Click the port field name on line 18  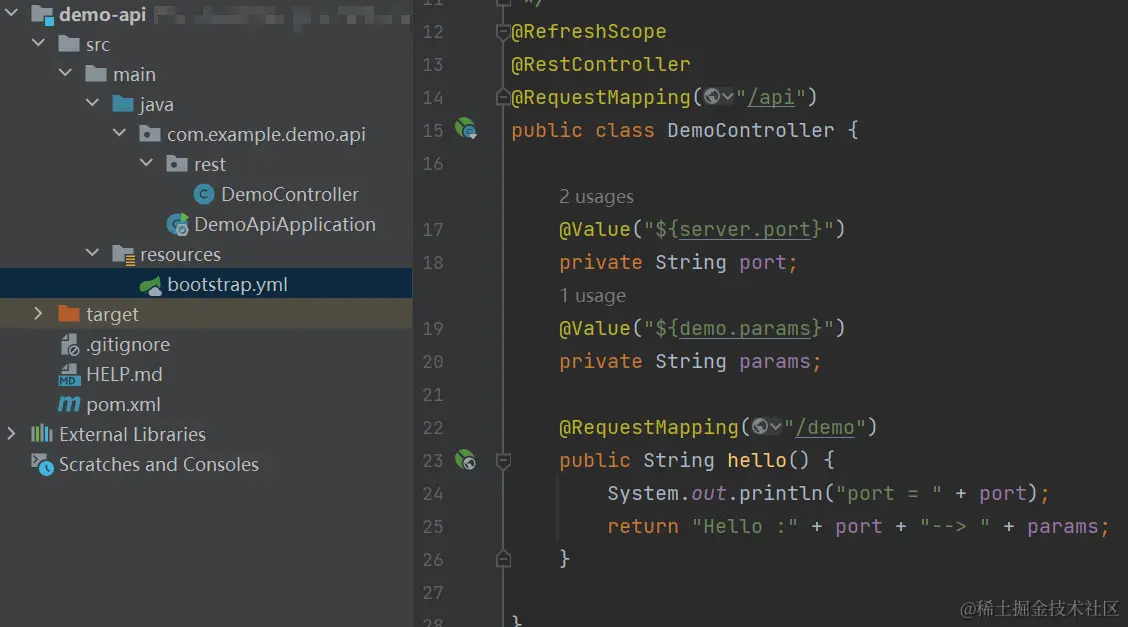point(763,262)
